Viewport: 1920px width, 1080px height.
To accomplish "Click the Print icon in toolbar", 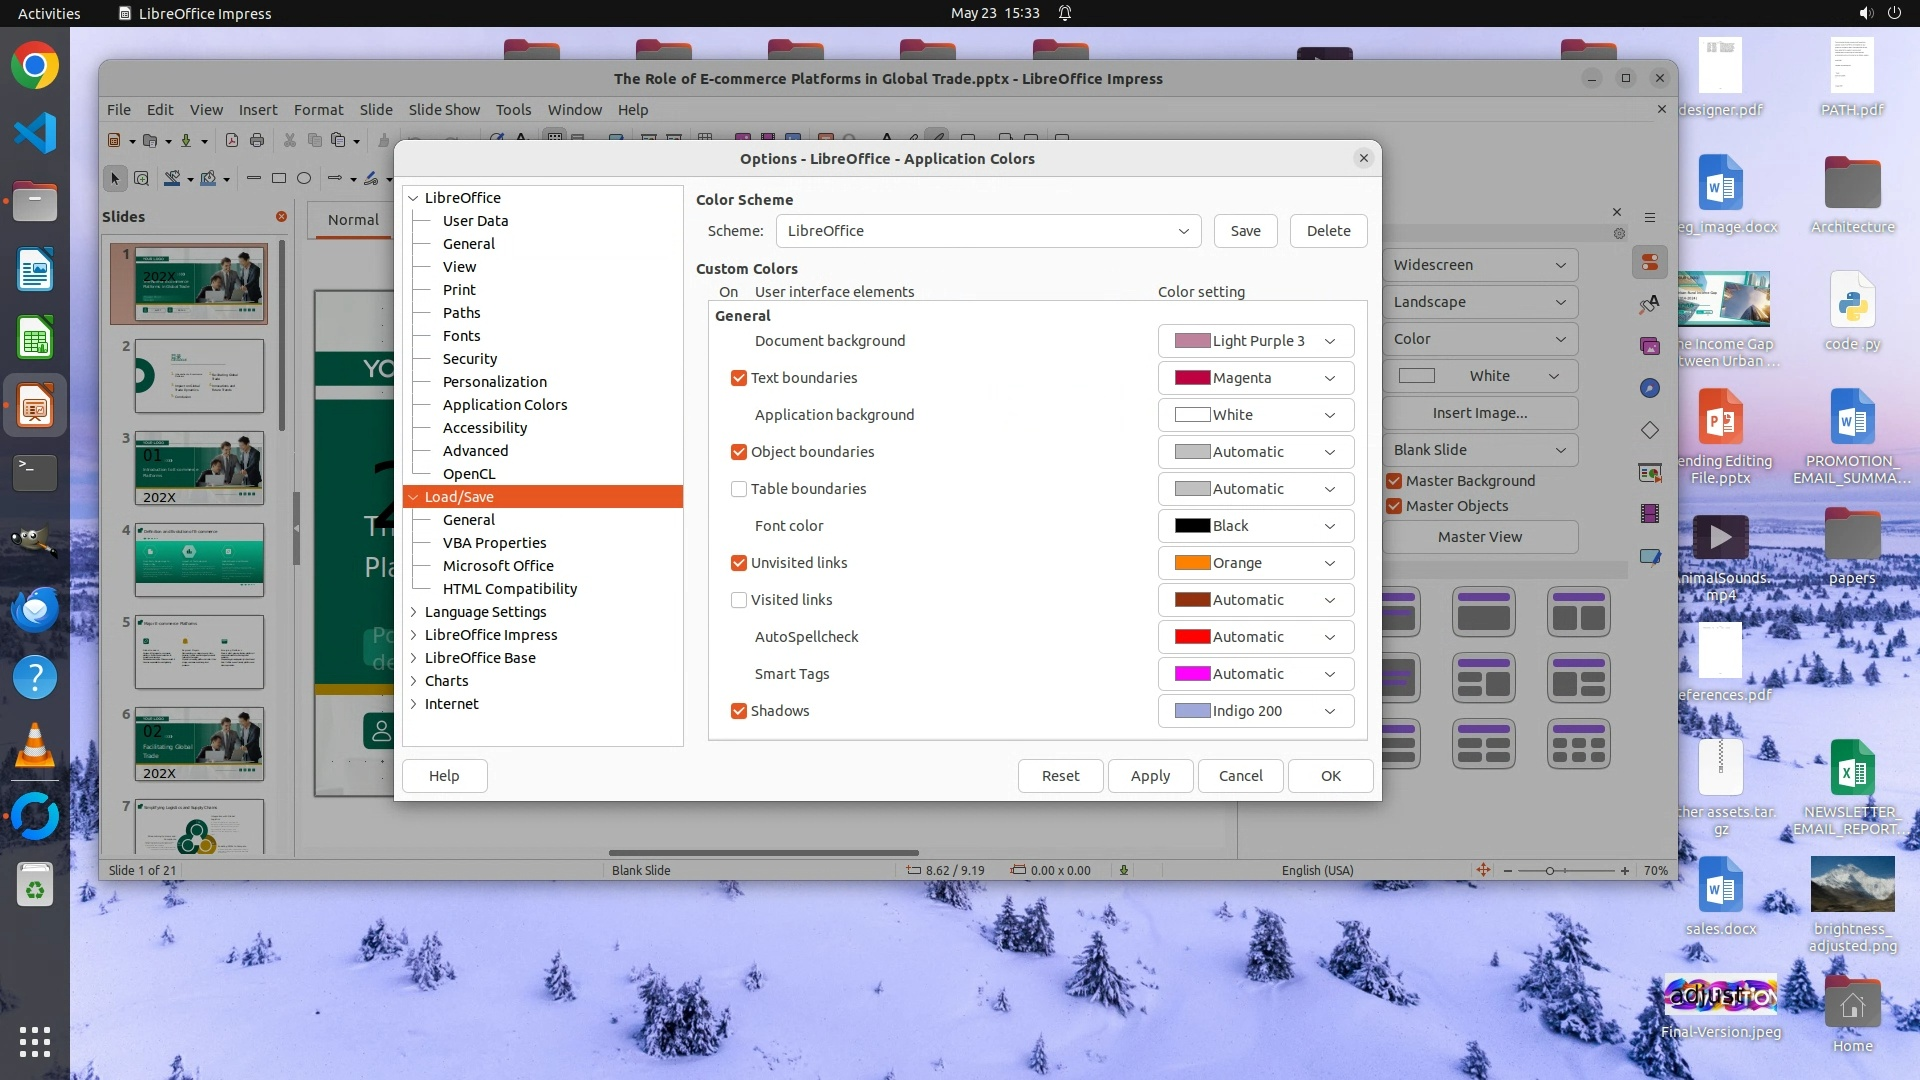I will click(x=257, y=141).
